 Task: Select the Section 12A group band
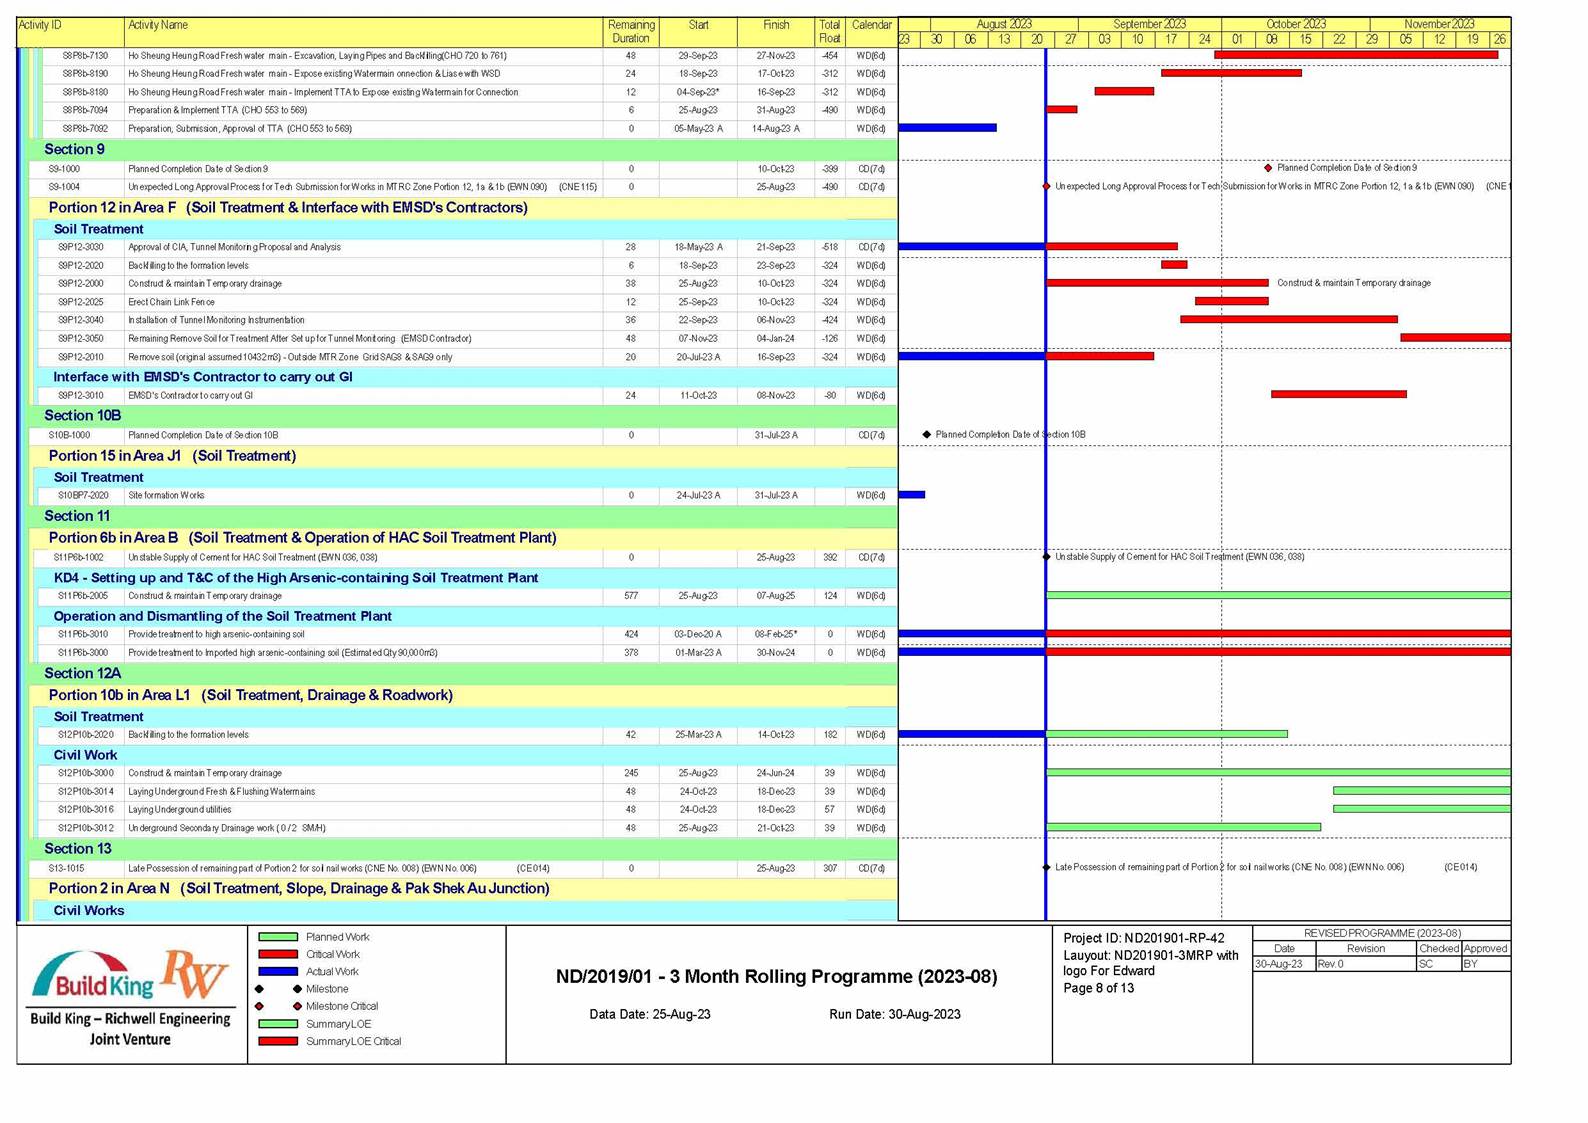[x=462, y=673]
